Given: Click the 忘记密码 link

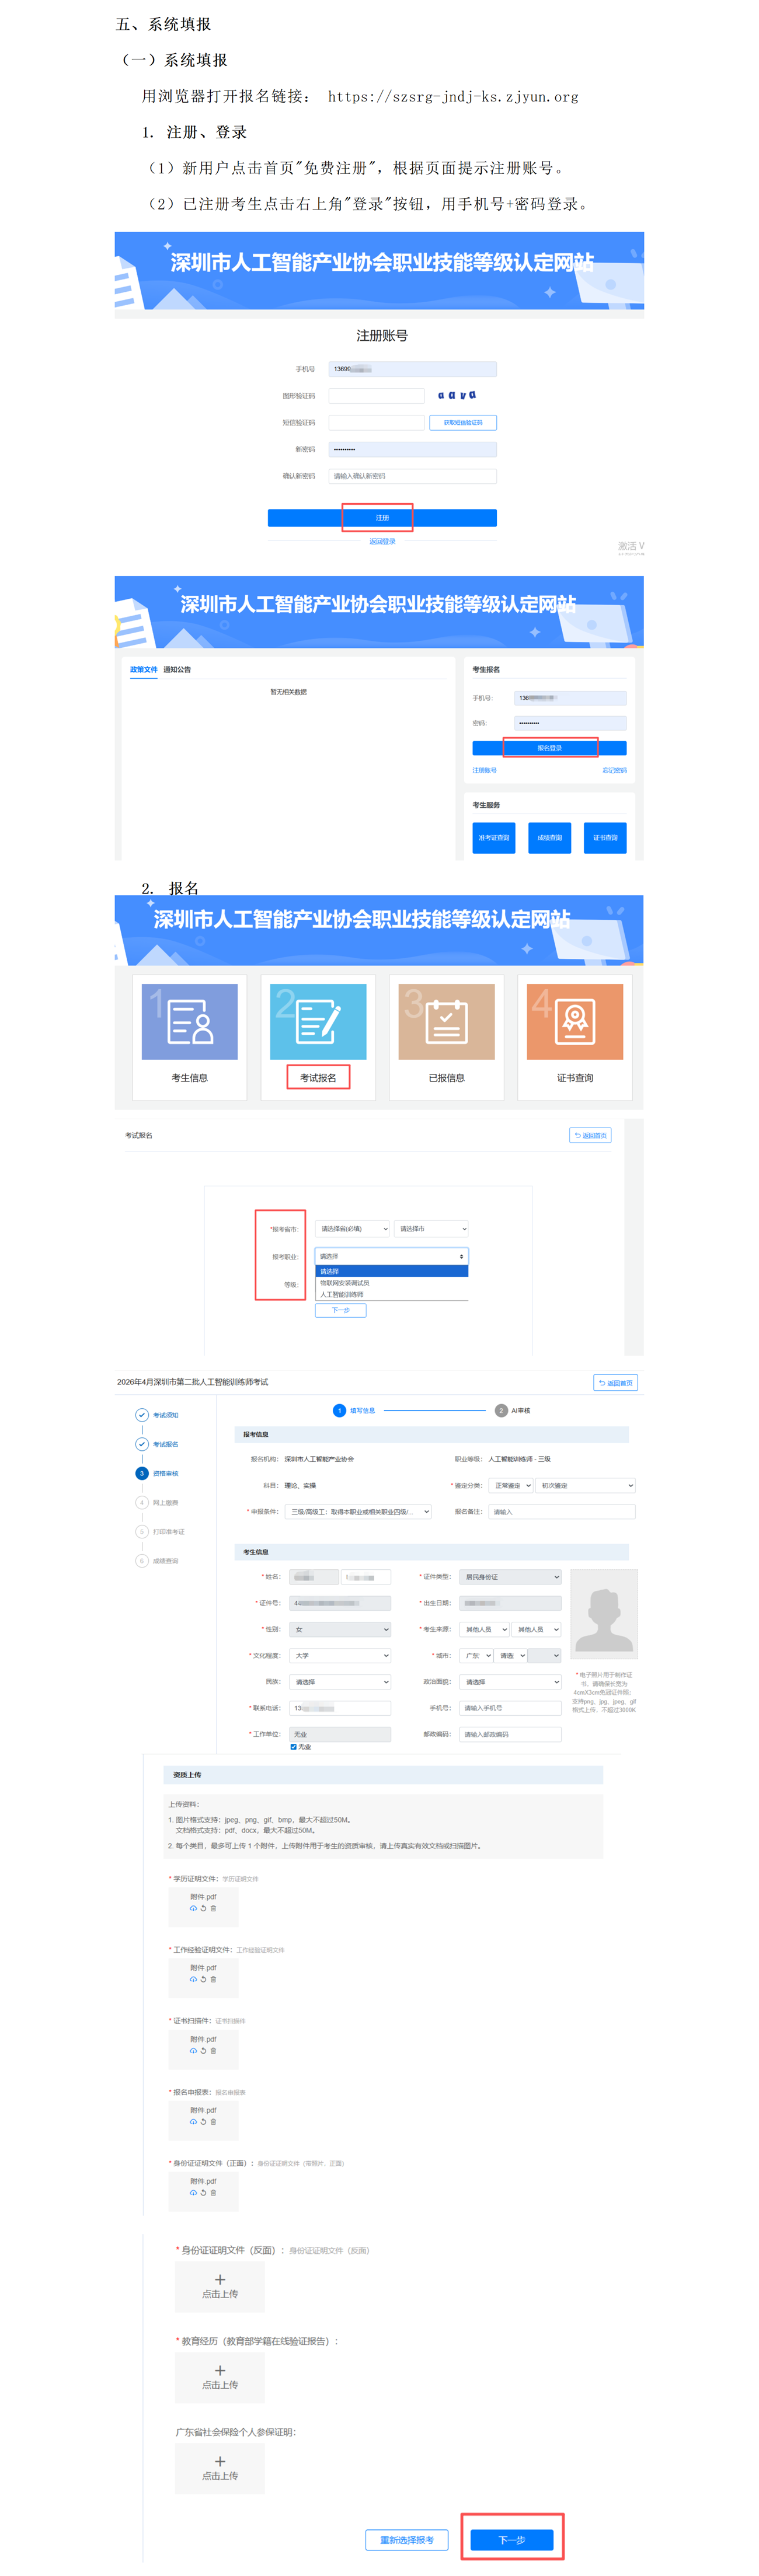Looking at the screenshot, I should tap(614, 770).
